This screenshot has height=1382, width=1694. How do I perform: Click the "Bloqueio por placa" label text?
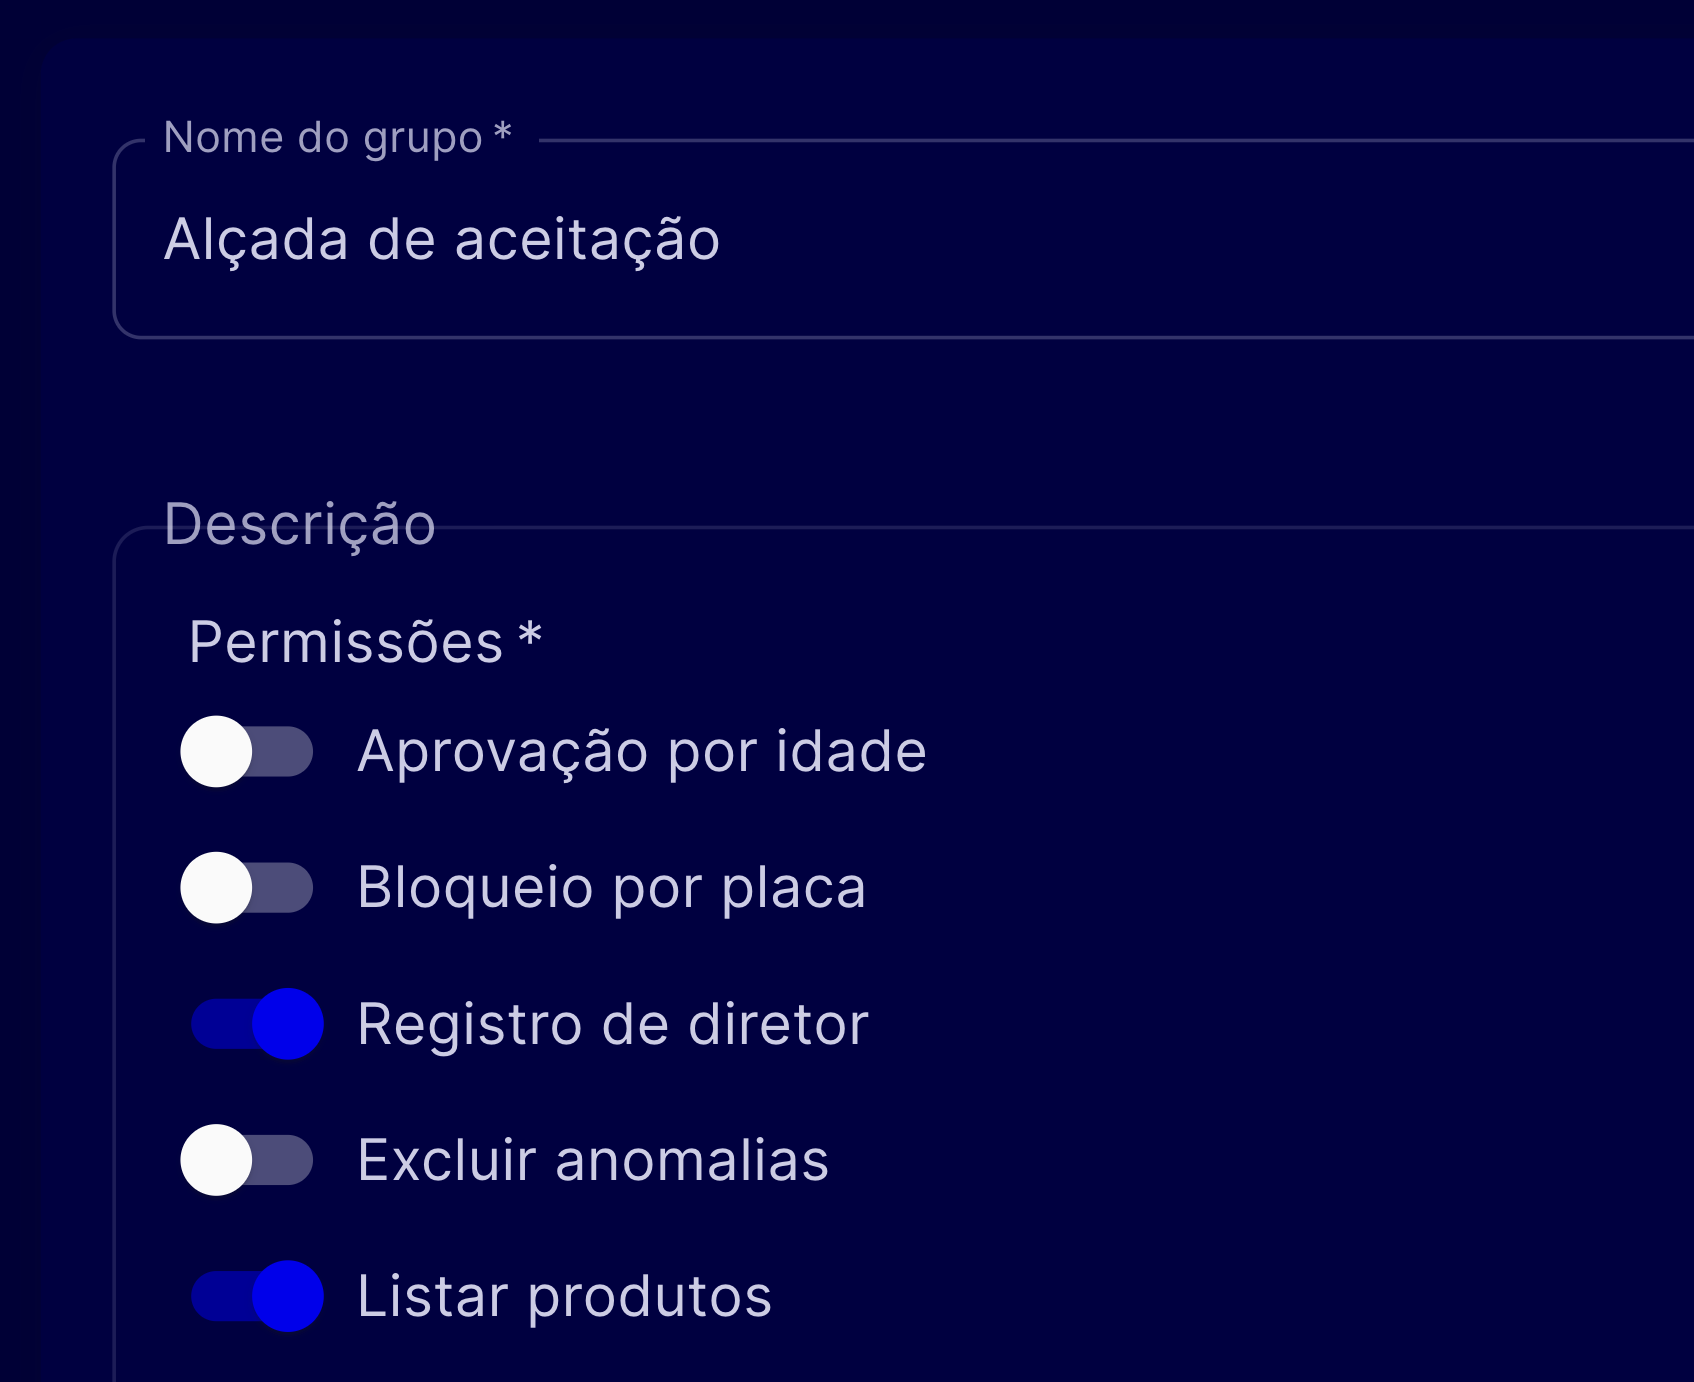pos(611,887)
